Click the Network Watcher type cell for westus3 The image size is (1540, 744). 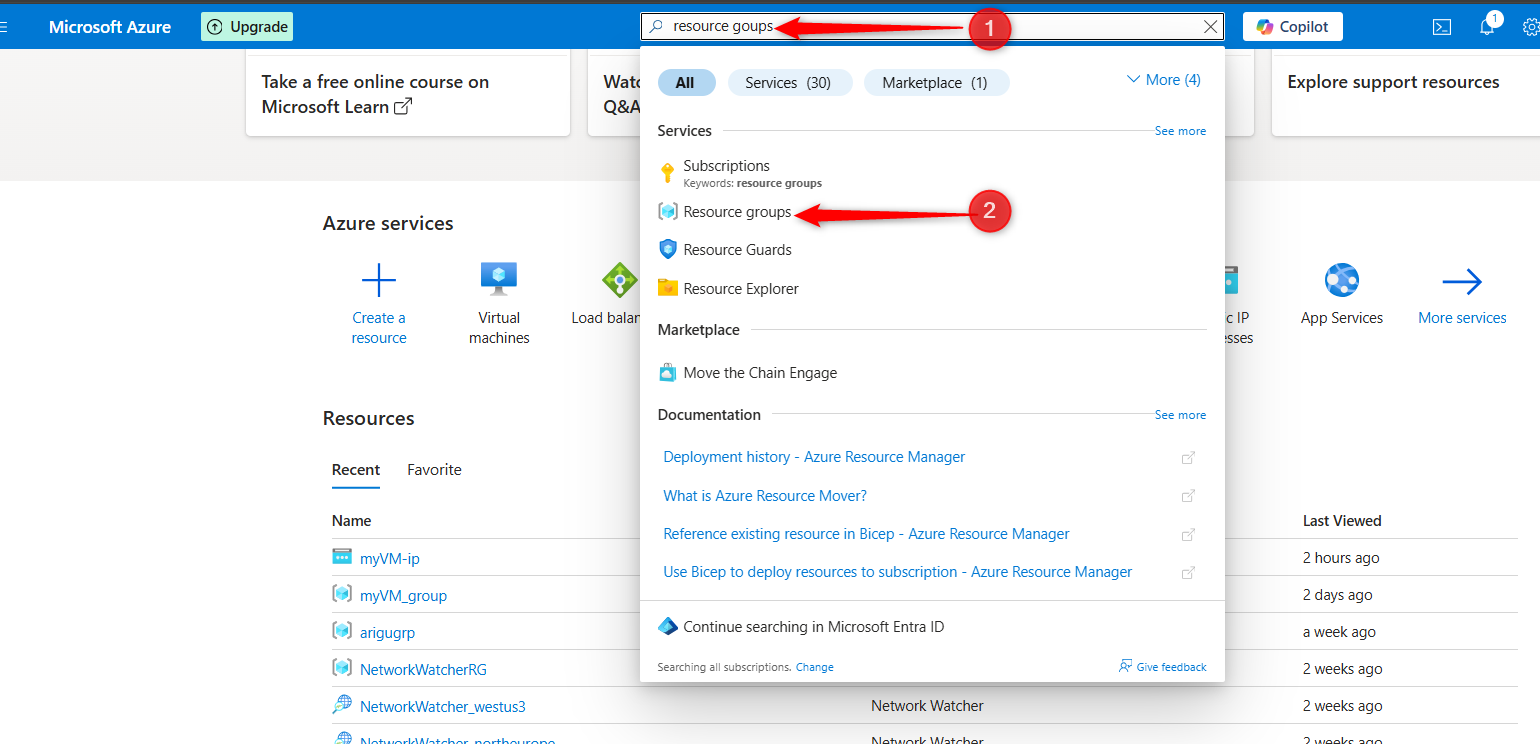point(927,706)
